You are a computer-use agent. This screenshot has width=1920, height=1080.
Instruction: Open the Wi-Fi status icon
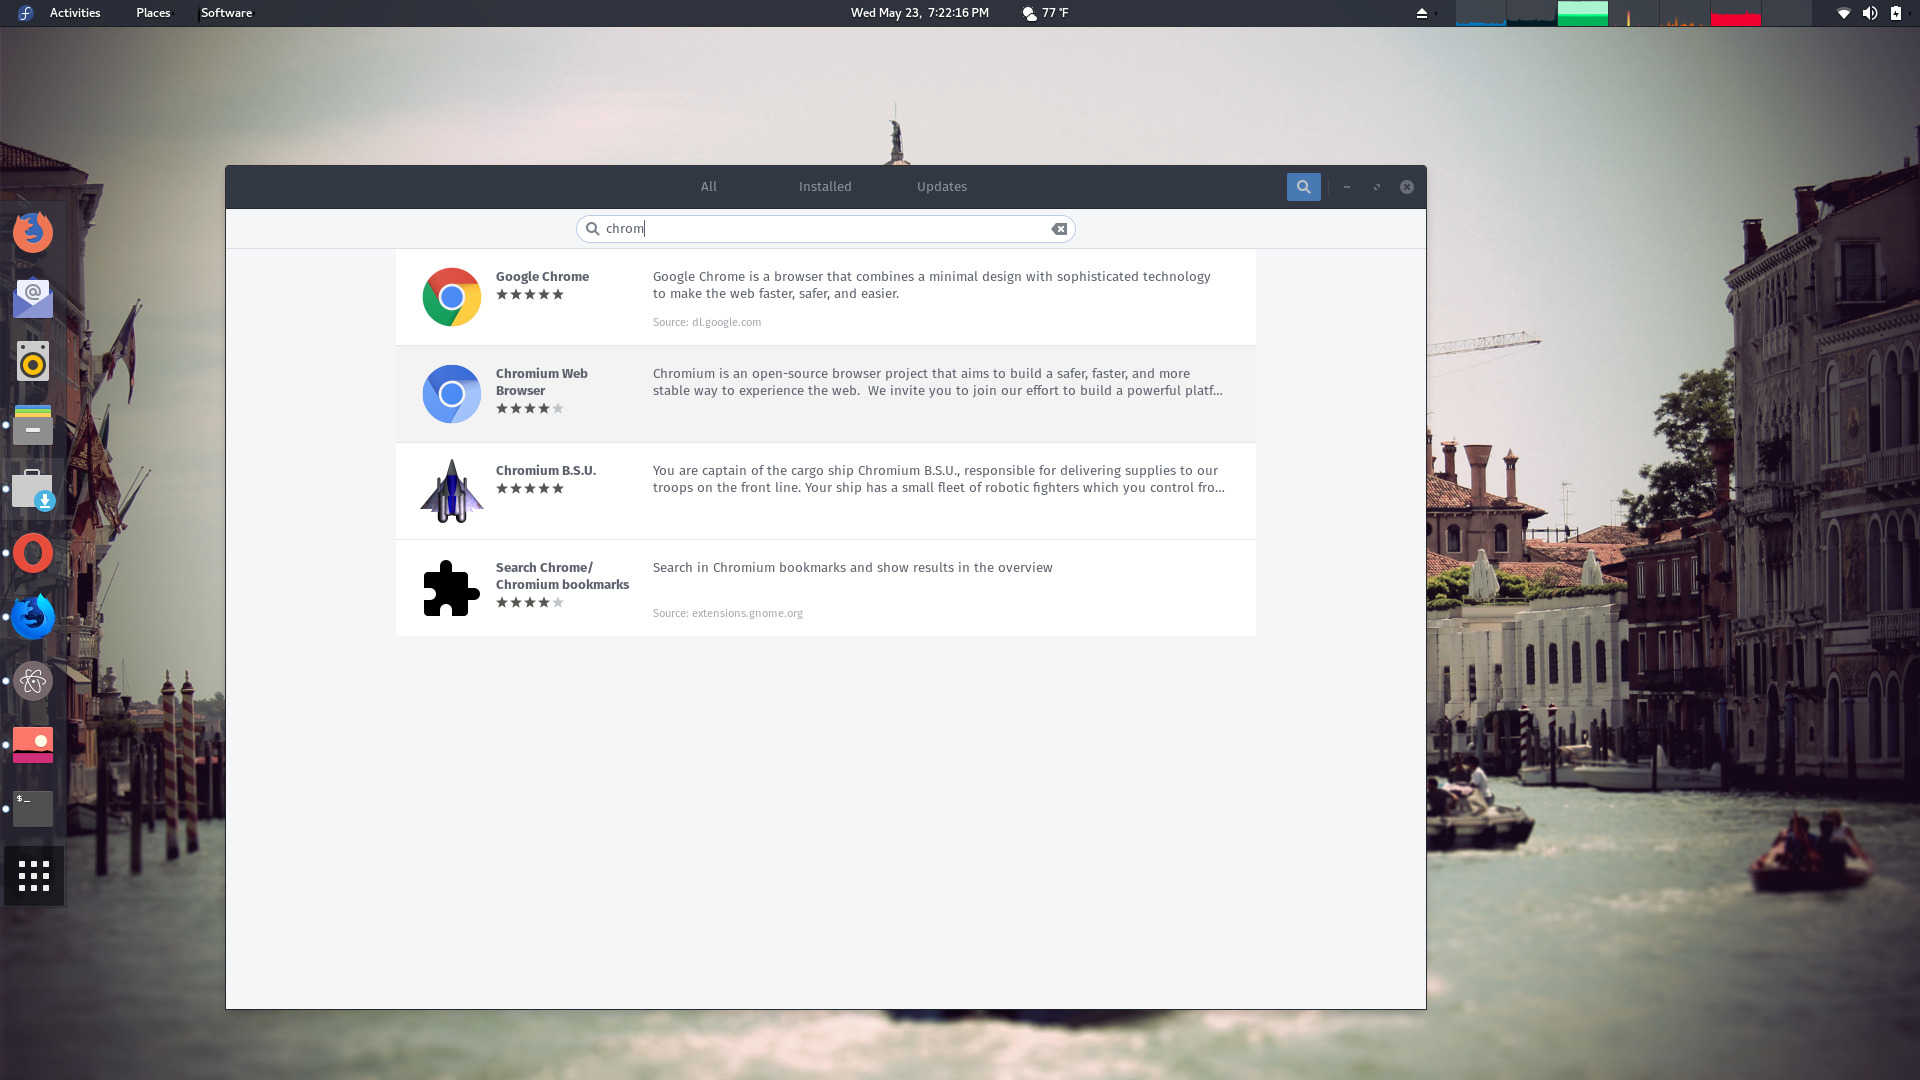[x=1843, y=13]
